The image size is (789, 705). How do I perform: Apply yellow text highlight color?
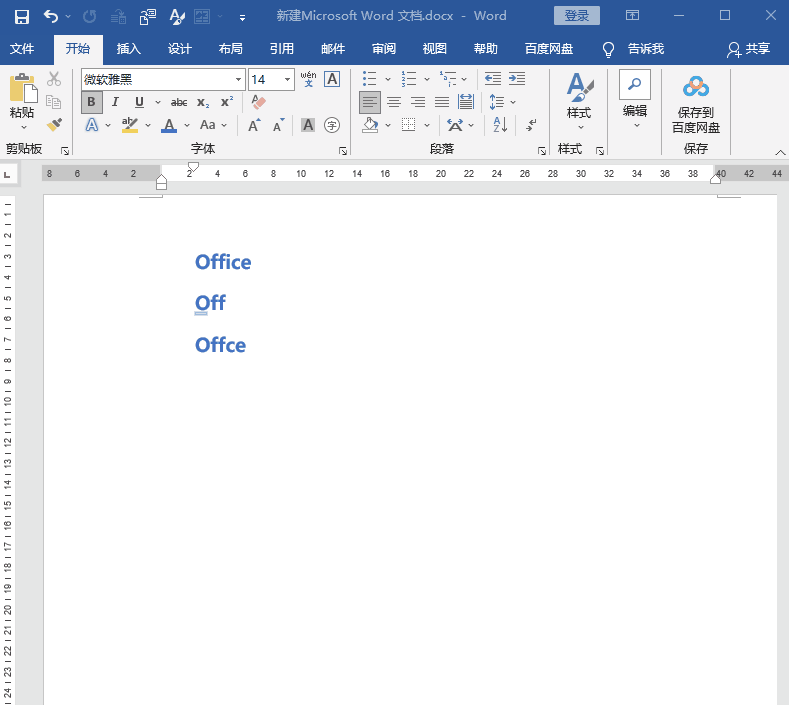click(x=130, y=125)
